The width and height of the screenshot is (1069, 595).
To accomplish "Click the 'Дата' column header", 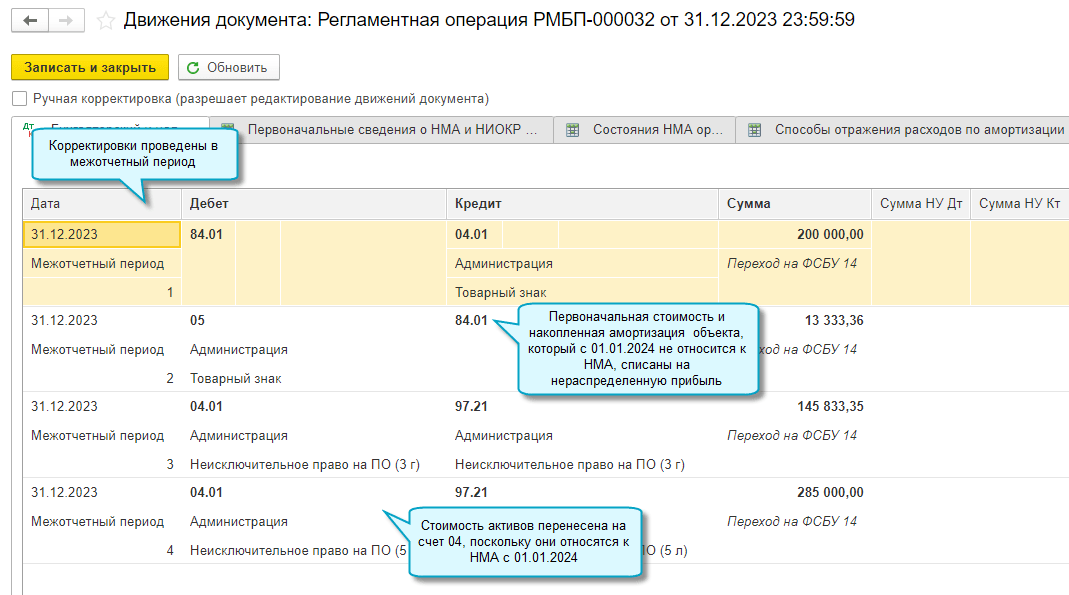I will pos(102,203).
